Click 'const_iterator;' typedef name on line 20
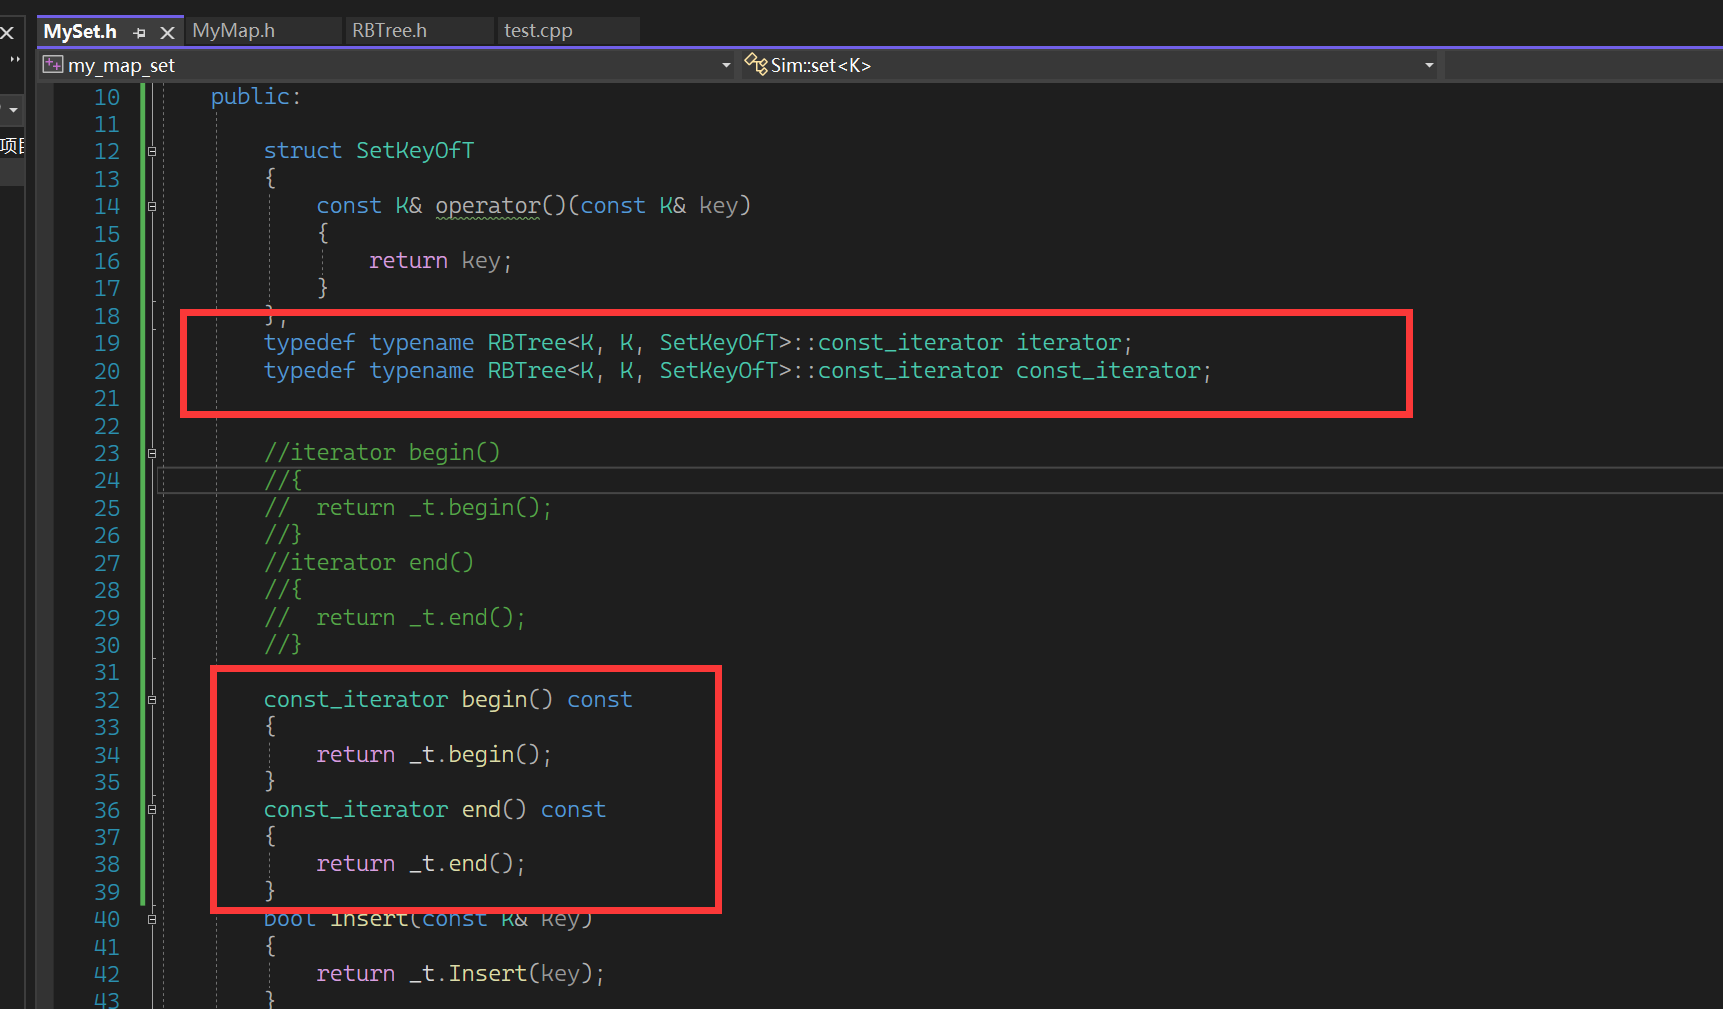Image resolution: width=1723 pixels, height=1009 pixels. [x=1113, y=370]
